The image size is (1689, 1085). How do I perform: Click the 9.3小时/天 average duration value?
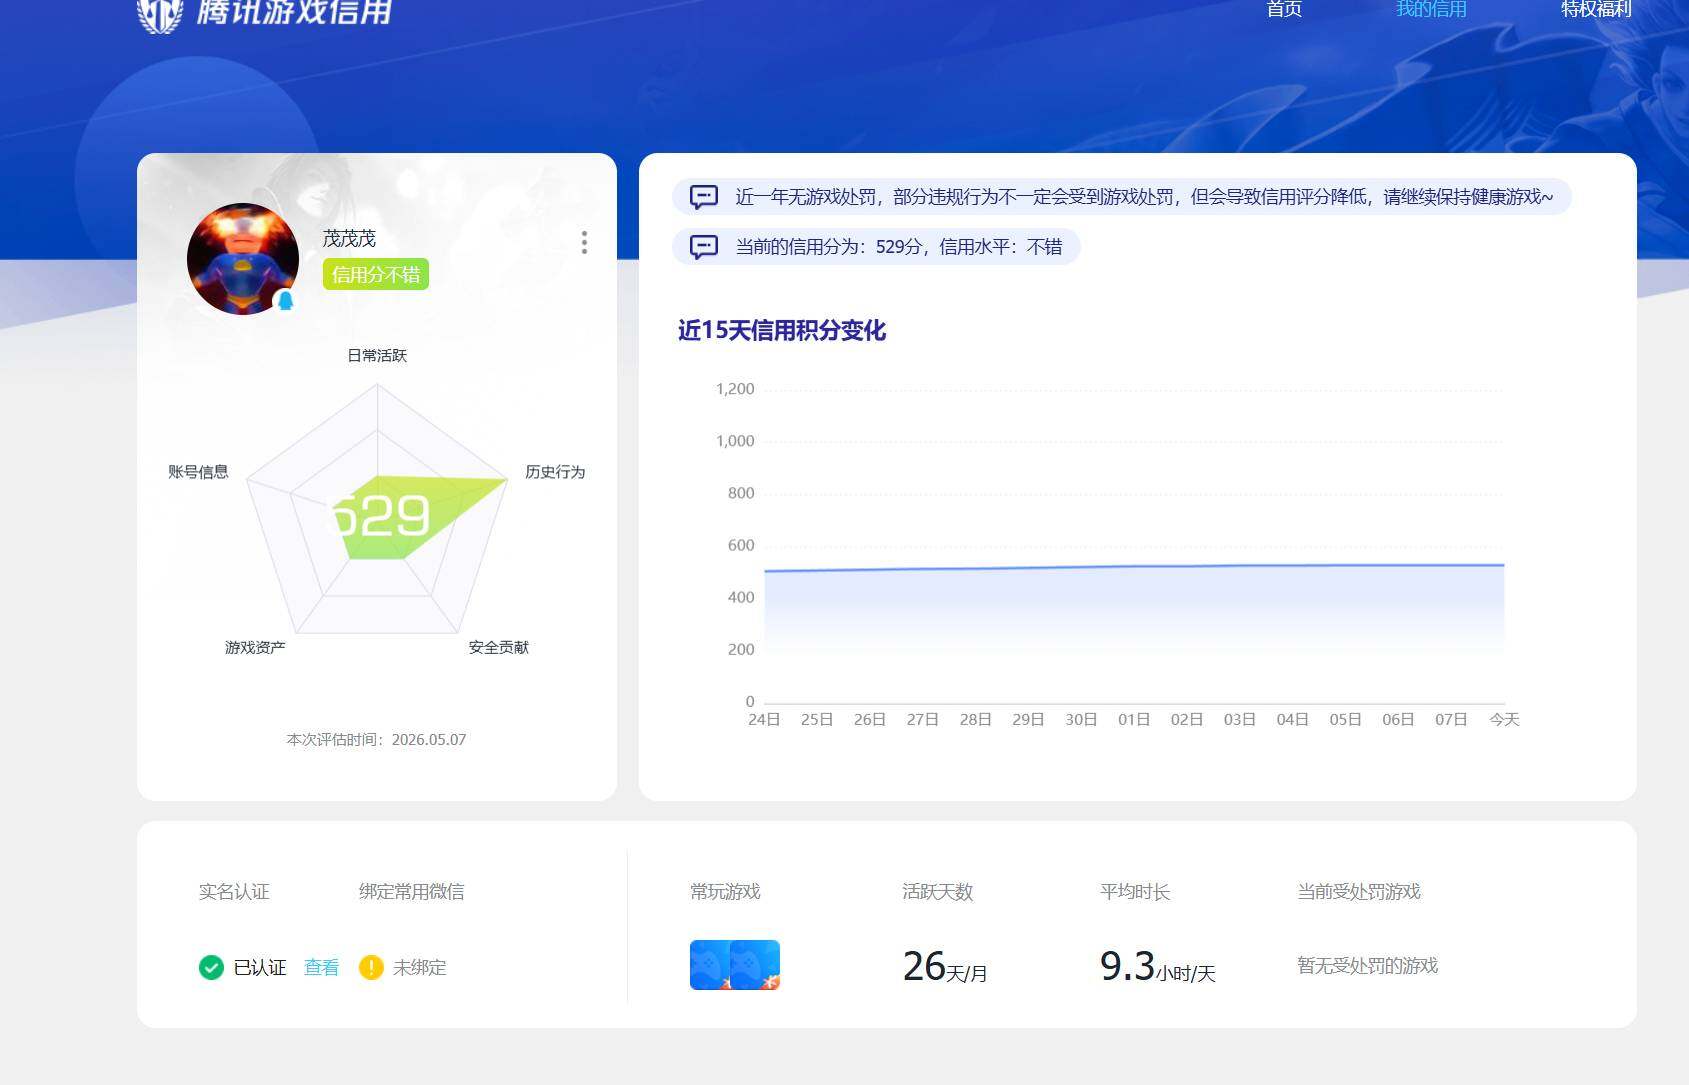(1158, 966)
